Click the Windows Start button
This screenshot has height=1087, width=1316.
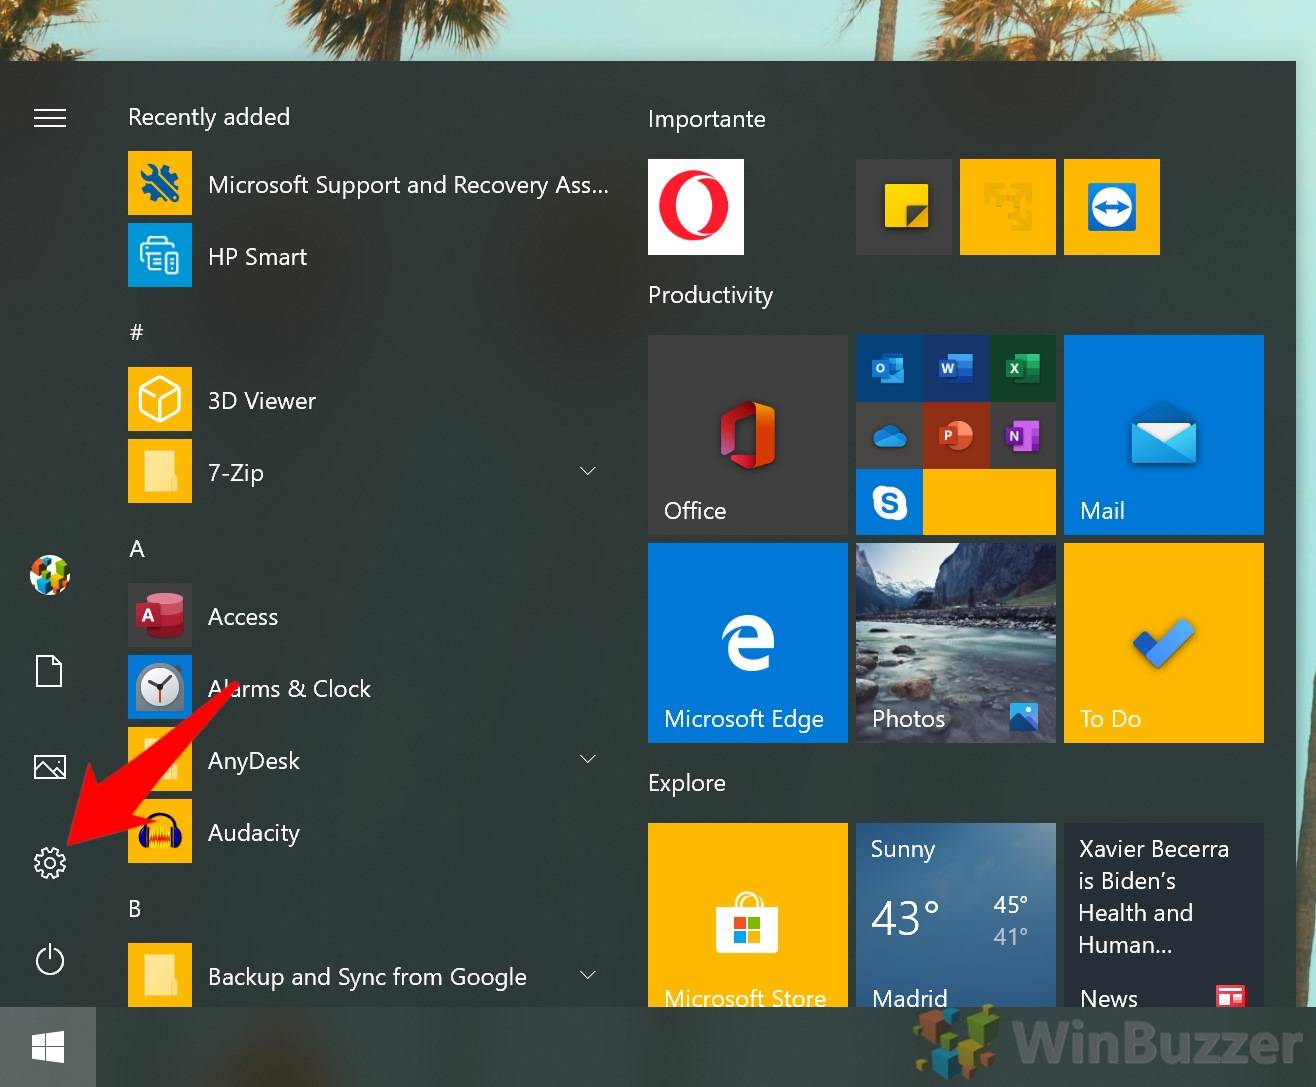pyautogui.click(x=48, y=1047)
